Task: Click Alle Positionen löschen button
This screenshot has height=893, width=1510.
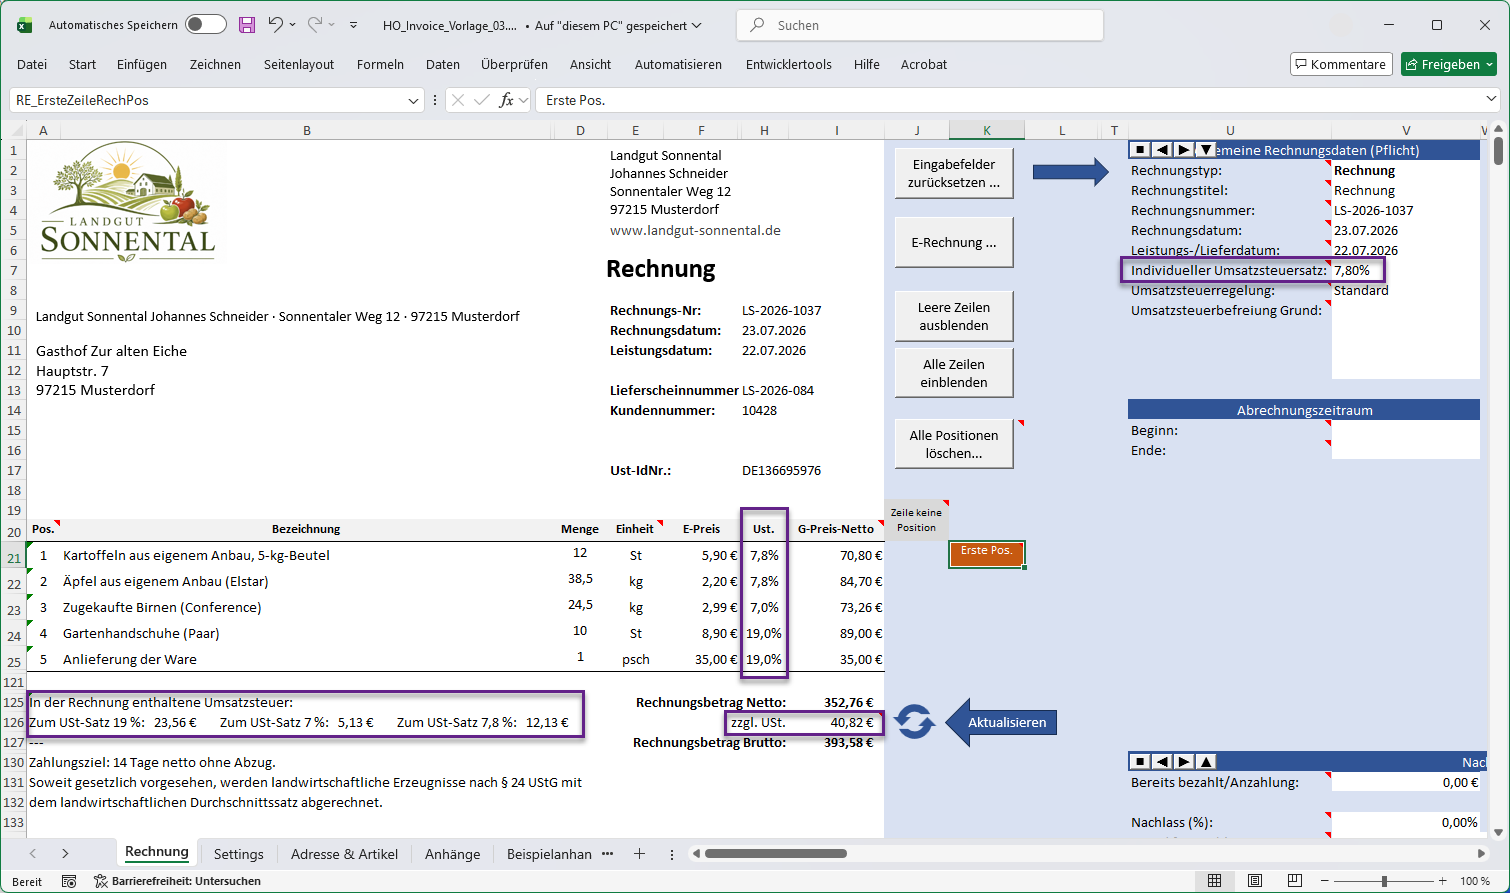Action: tap(953, 444)
